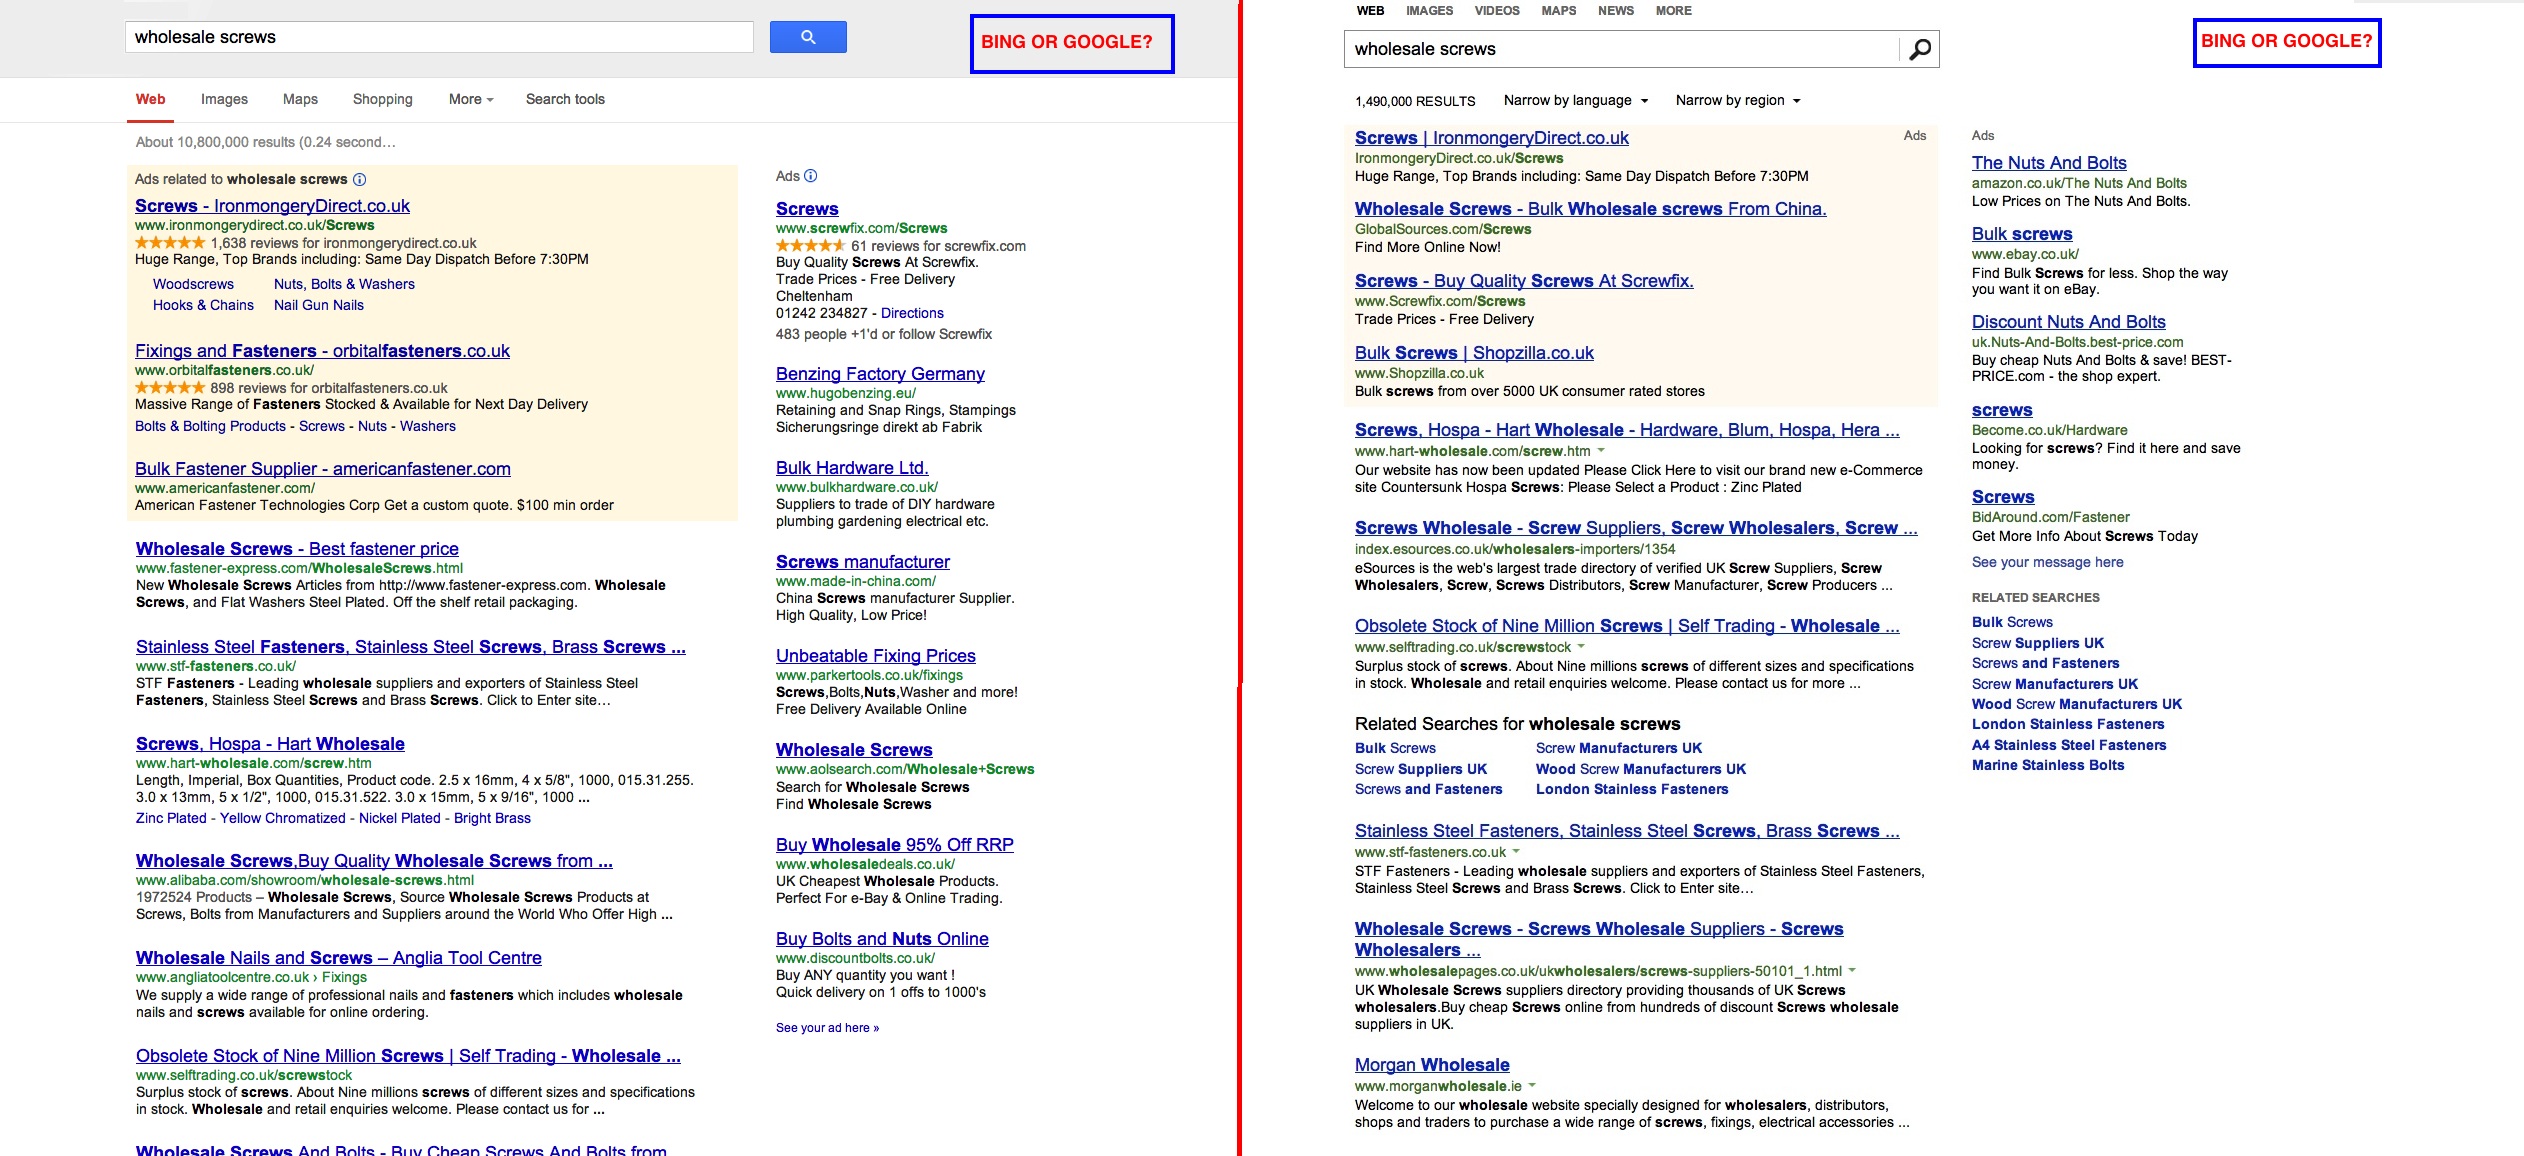Switch to Google's 'Images' tab
Screen dimensions: 2524x1156
(x=224, y=99)
